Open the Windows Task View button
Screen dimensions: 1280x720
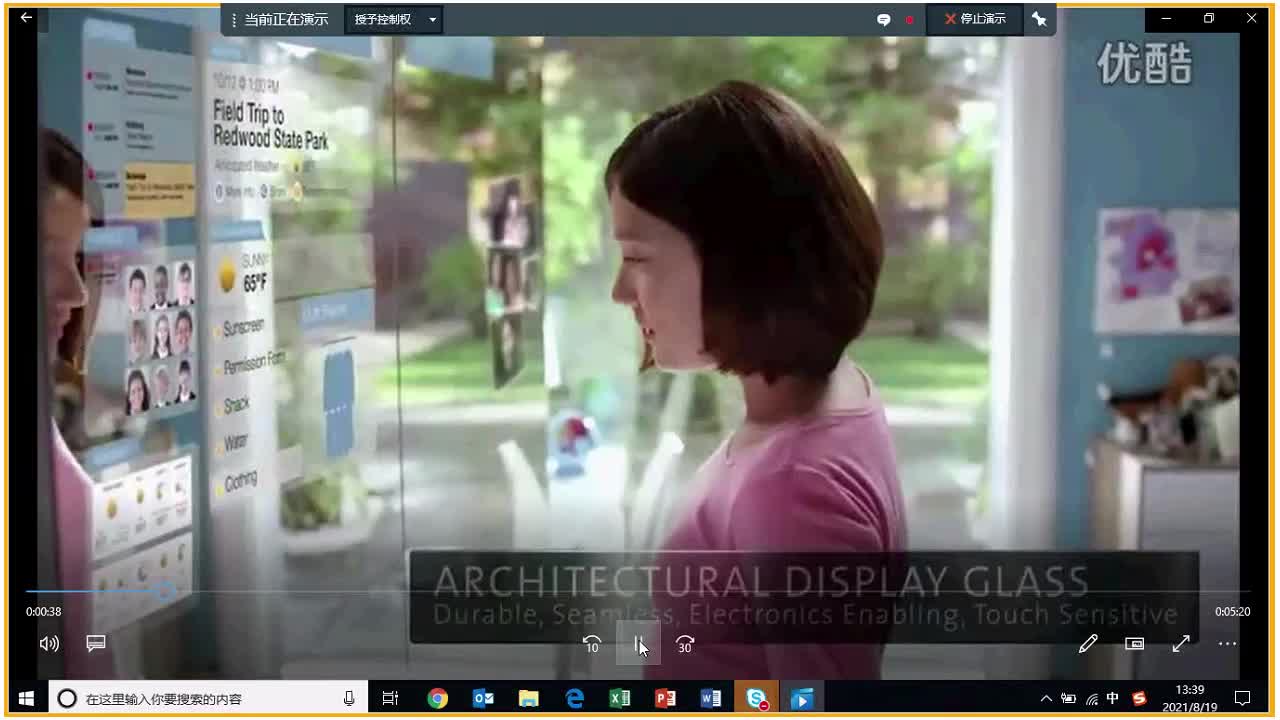390,699
